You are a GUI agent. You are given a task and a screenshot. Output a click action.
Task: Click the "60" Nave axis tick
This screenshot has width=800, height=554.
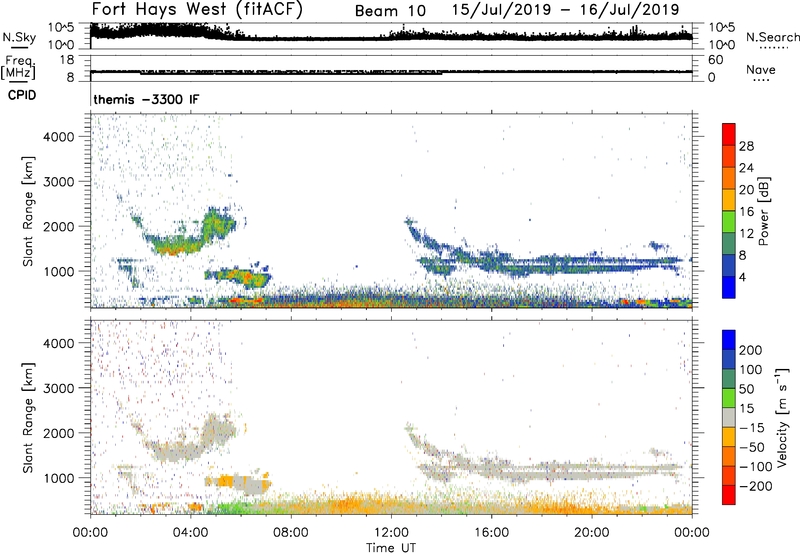coord(715,60)
